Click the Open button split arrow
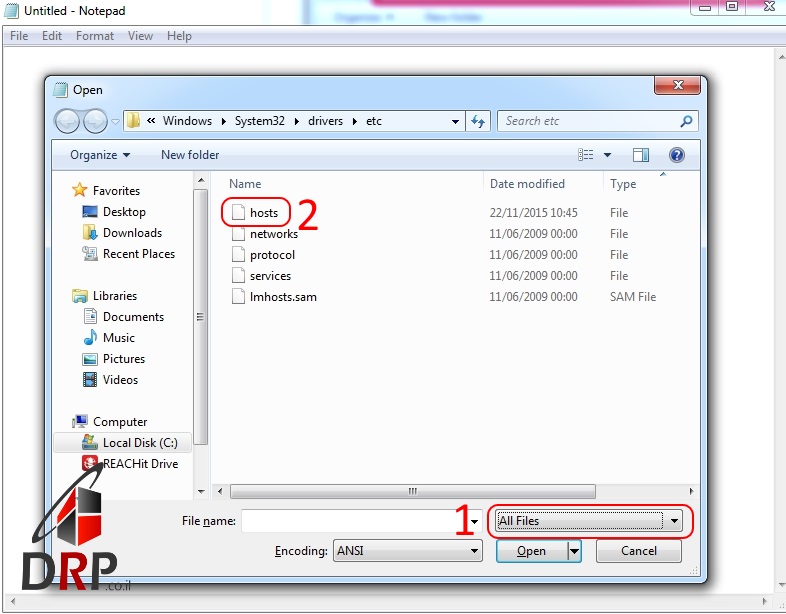The height and width of the screenshot is (614, 786). point(574,551)
